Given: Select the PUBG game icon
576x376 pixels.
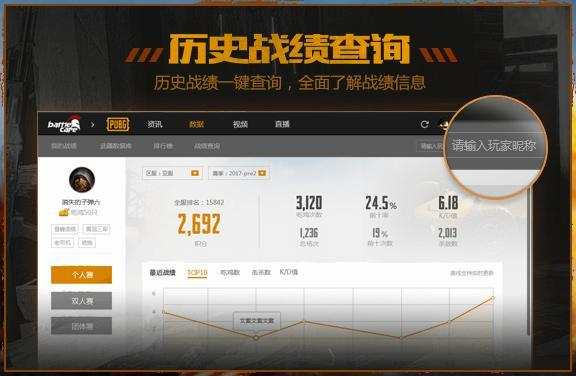Looking at the screenshot, I should [118, 124].
